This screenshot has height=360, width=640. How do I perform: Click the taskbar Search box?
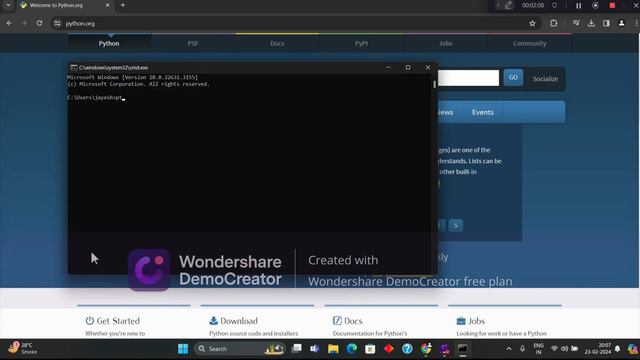point(240,349)
